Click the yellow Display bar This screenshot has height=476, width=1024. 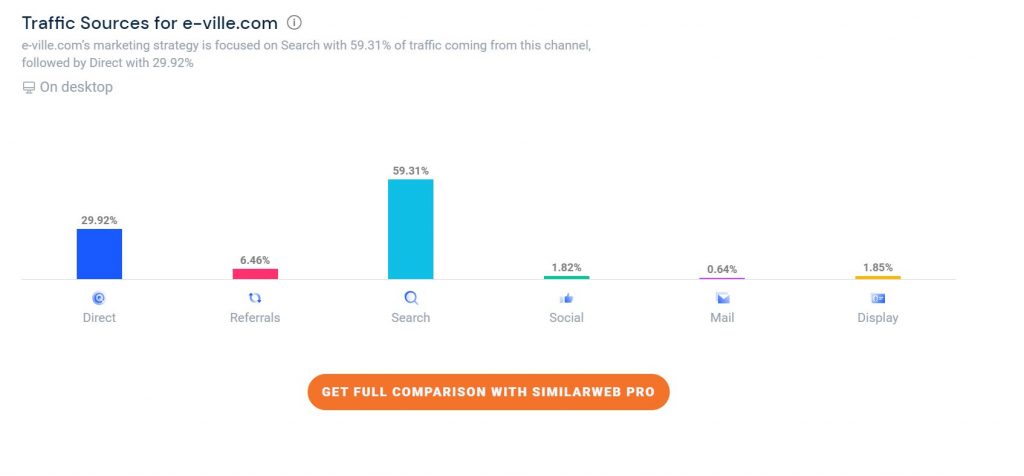878,277
